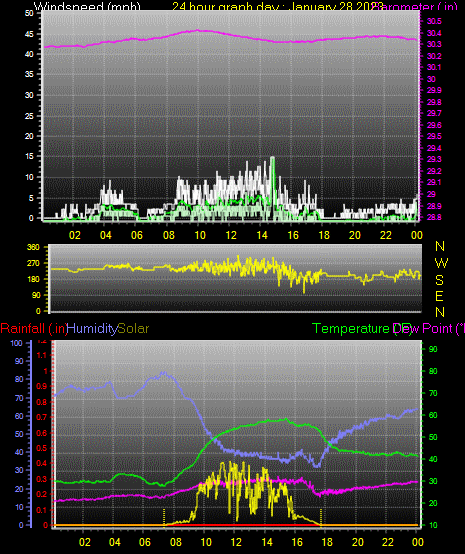
Task: Click the 29.9 barometer axis label
Action: [x=434, y=90]
